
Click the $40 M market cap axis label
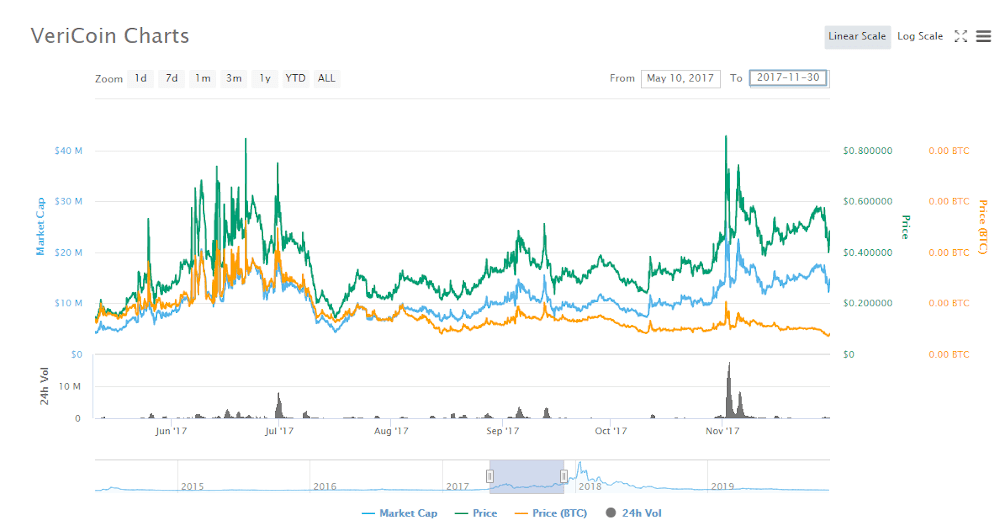68,151
